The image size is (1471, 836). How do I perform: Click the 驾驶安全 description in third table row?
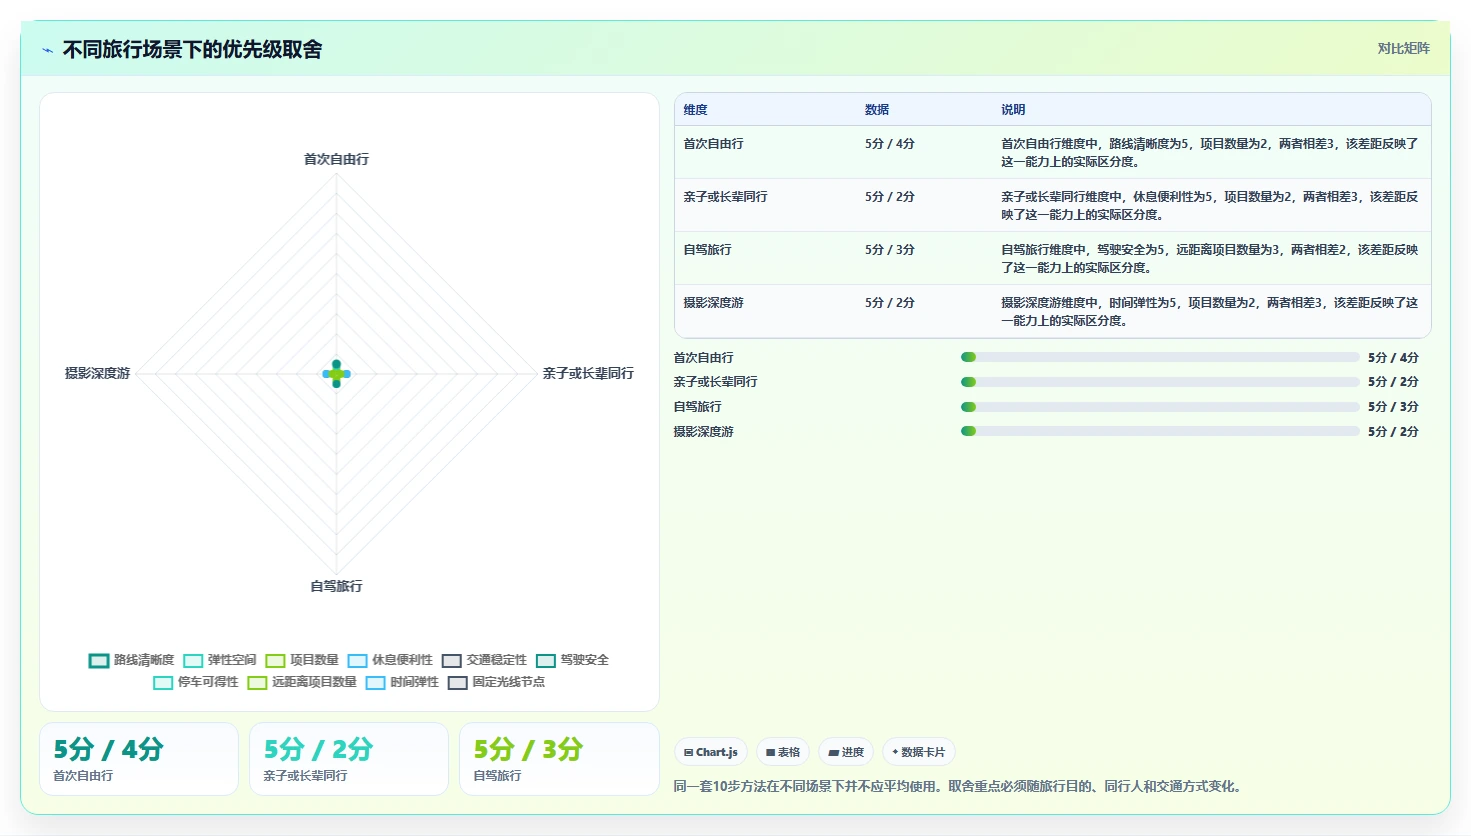(x=1210, y=259)
